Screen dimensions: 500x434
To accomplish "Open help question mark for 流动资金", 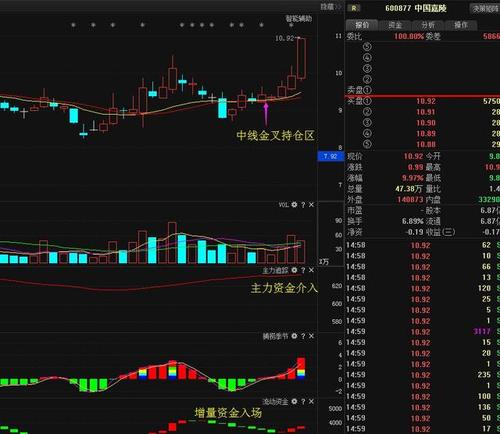I will point(303,402).
